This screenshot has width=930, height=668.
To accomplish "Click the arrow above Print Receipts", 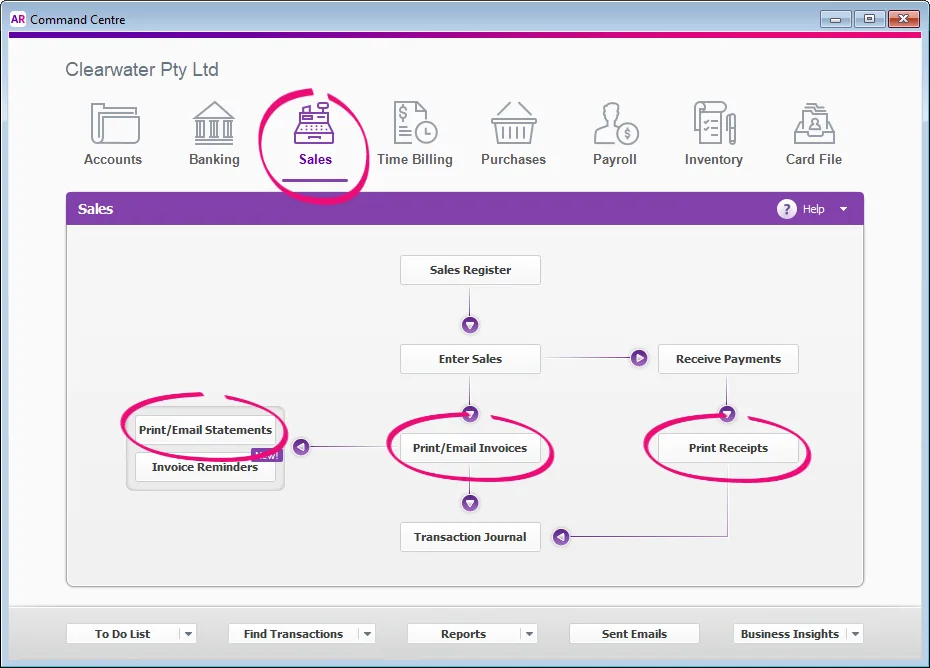I will point(727,413).
